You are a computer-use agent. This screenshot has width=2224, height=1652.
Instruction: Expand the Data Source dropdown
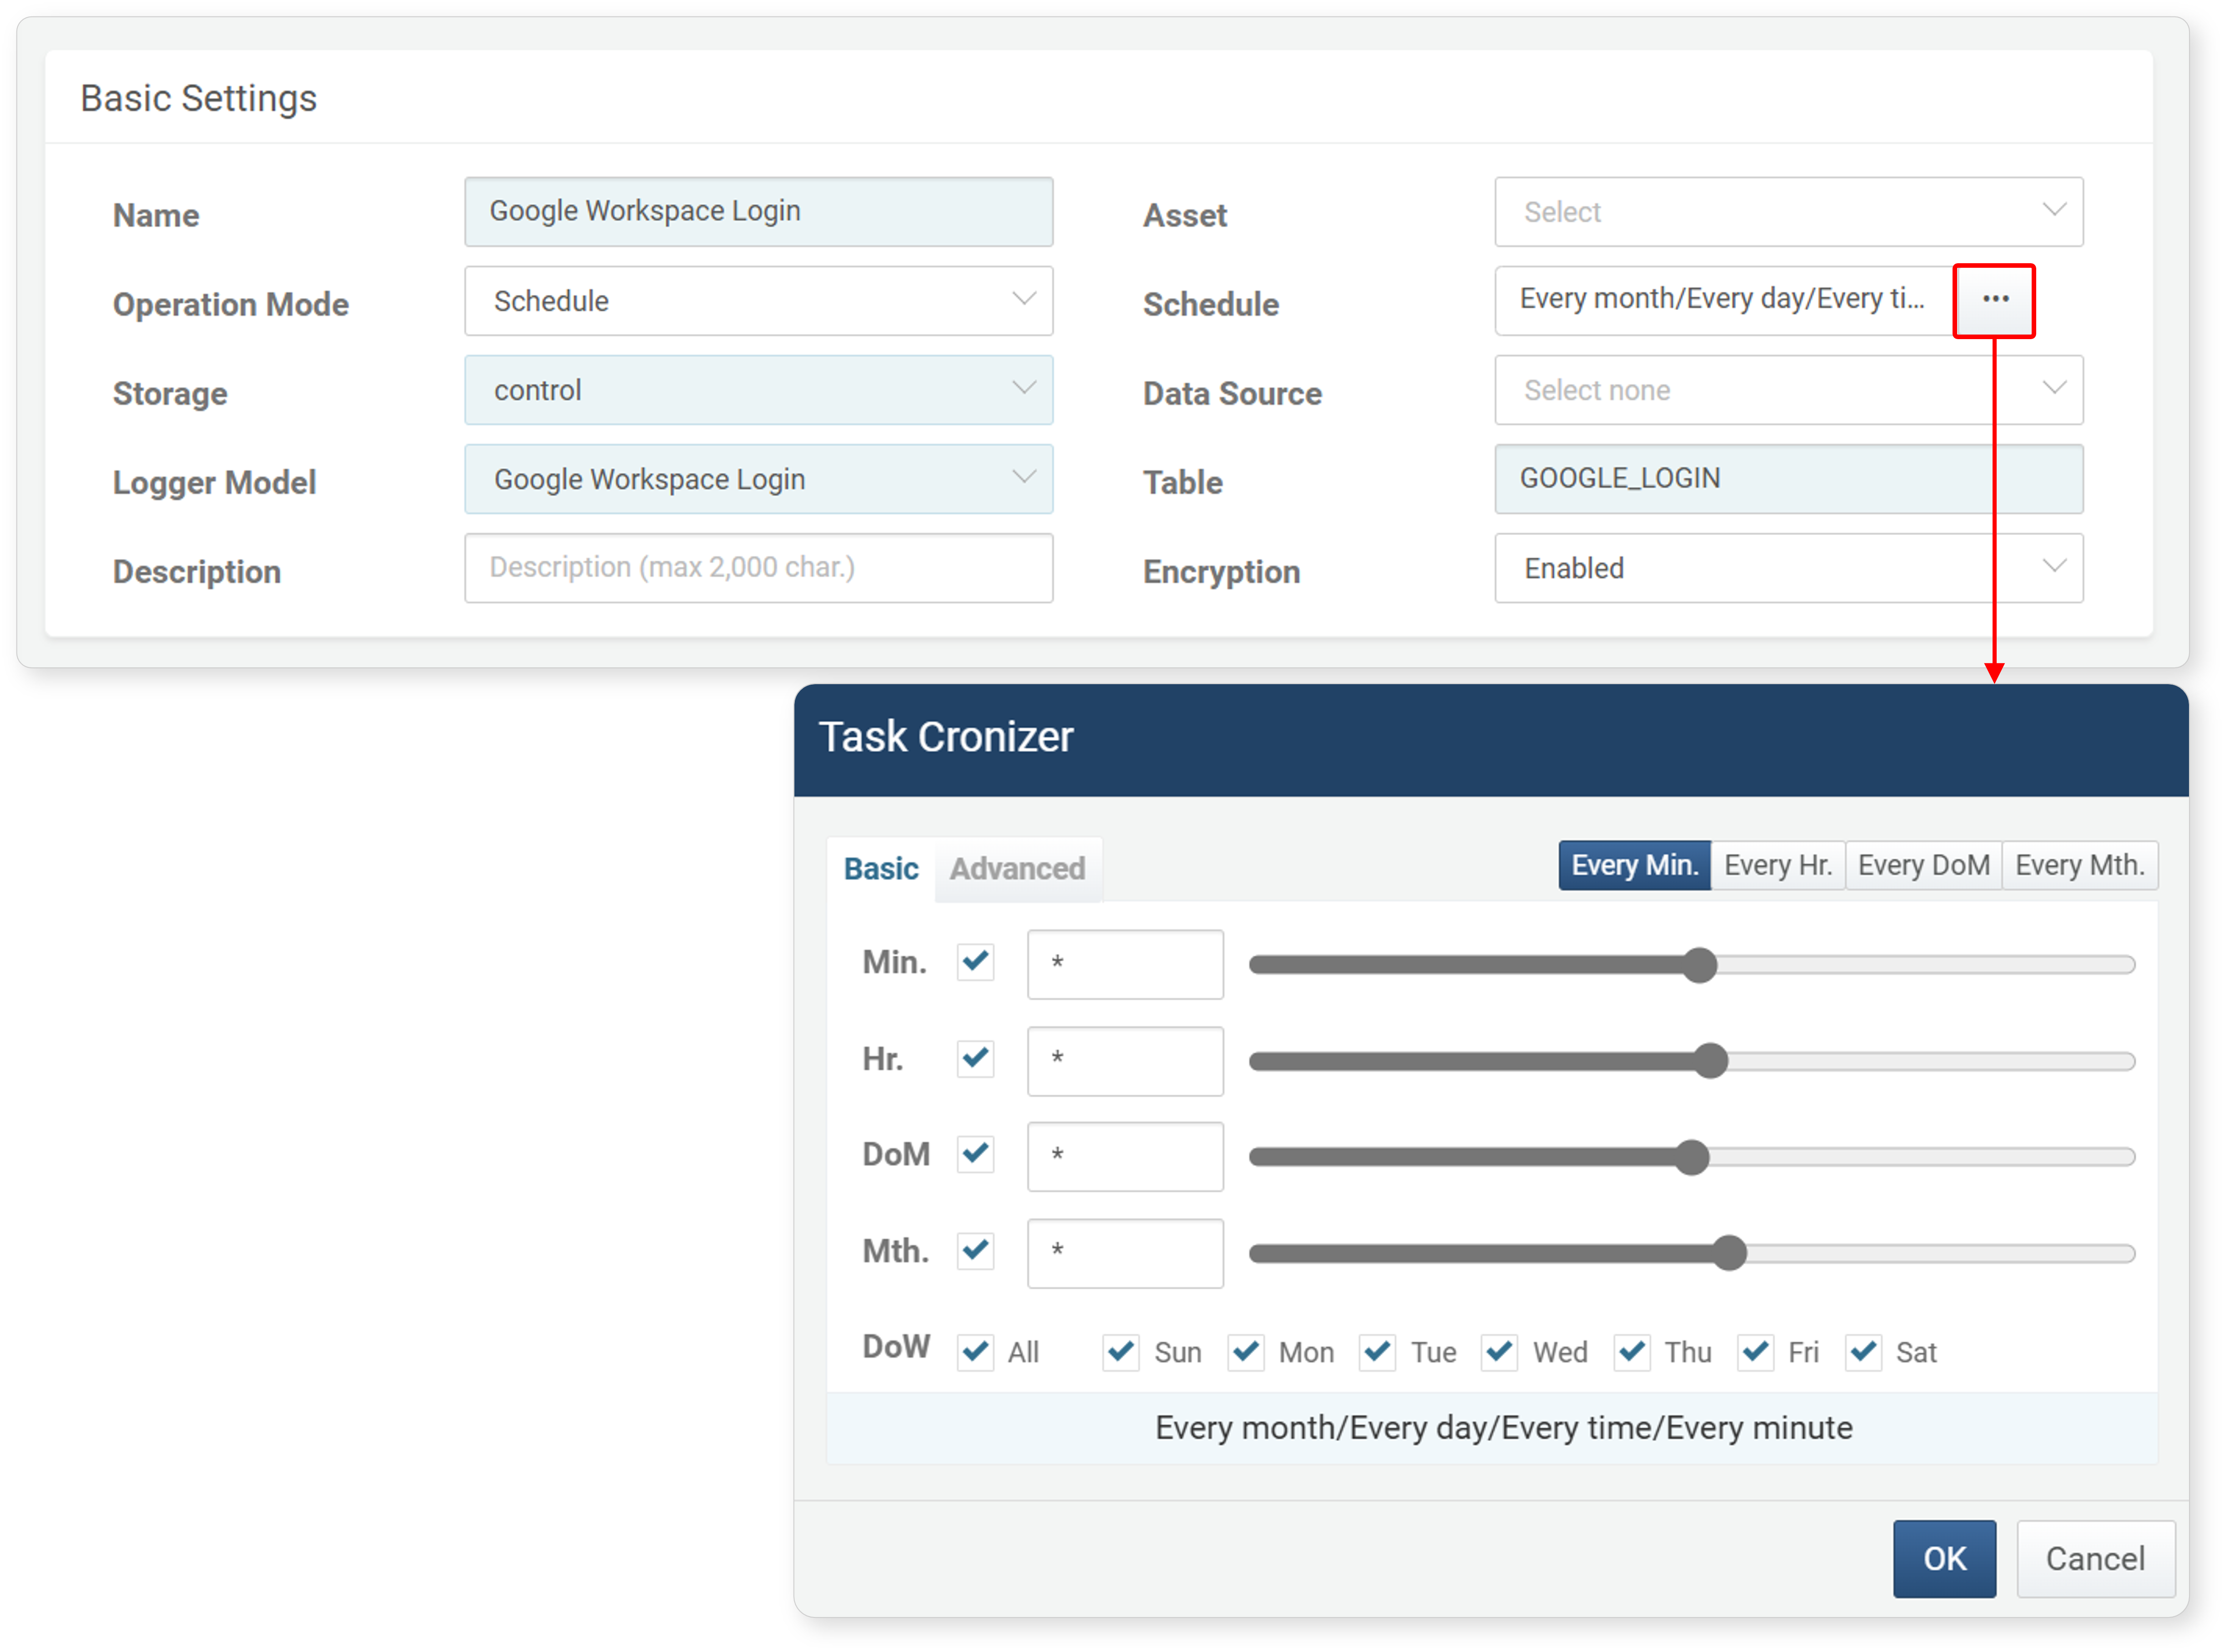(1788, 390)
